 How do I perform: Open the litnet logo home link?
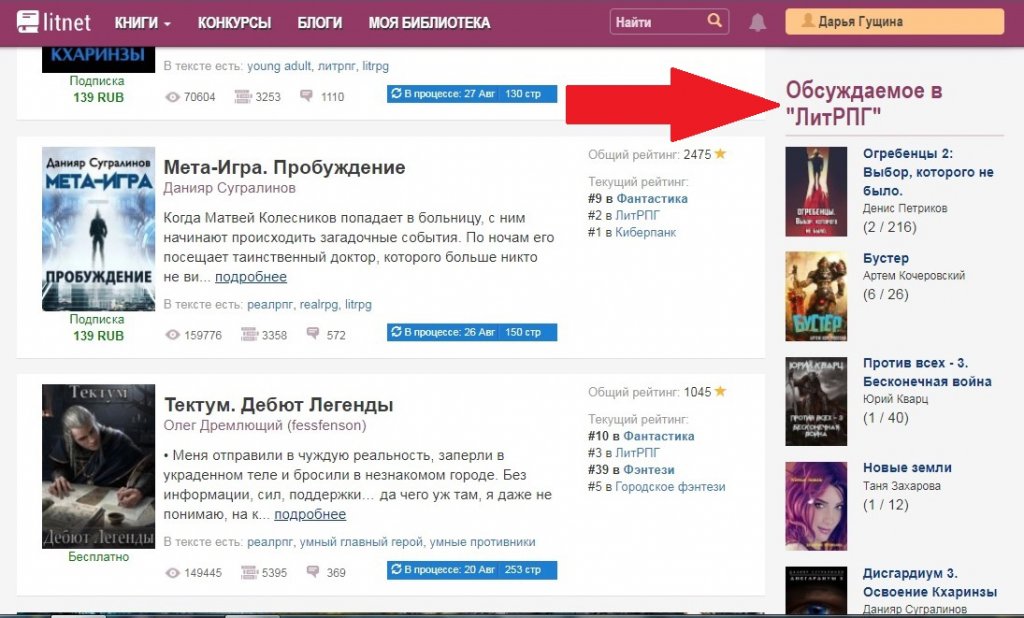(x=54, y=22)
